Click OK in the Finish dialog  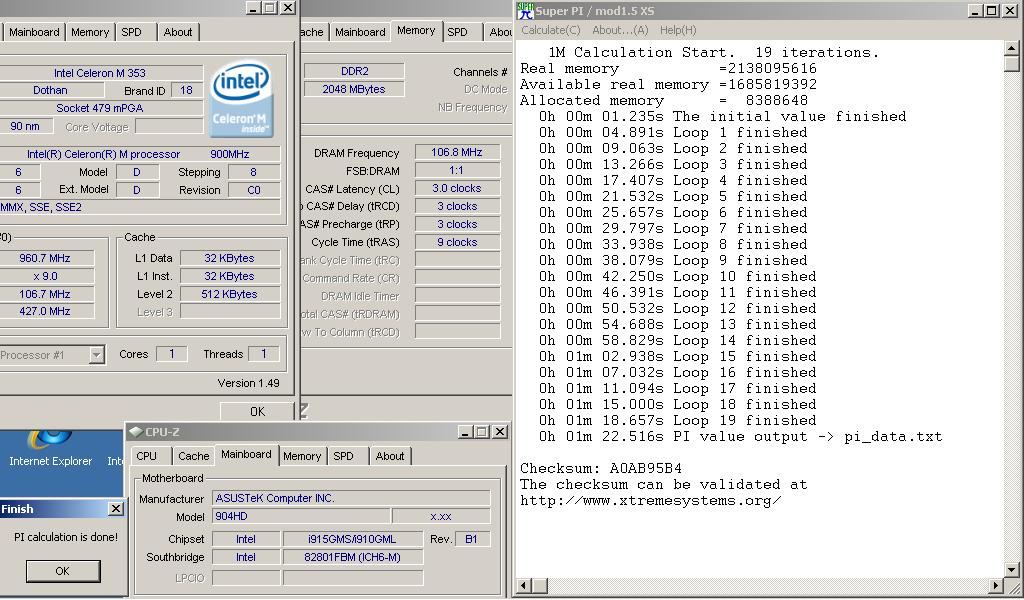63,571
